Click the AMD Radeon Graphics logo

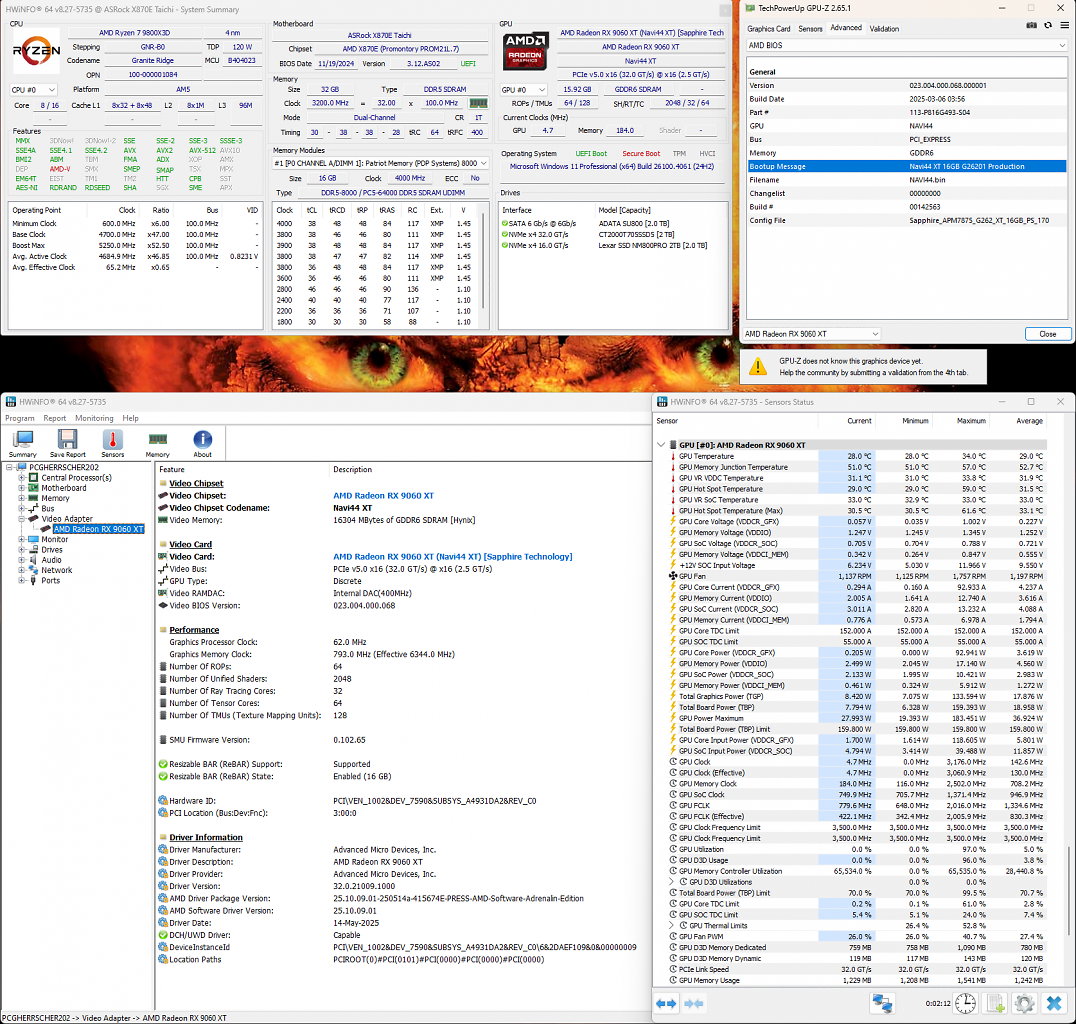526,50
